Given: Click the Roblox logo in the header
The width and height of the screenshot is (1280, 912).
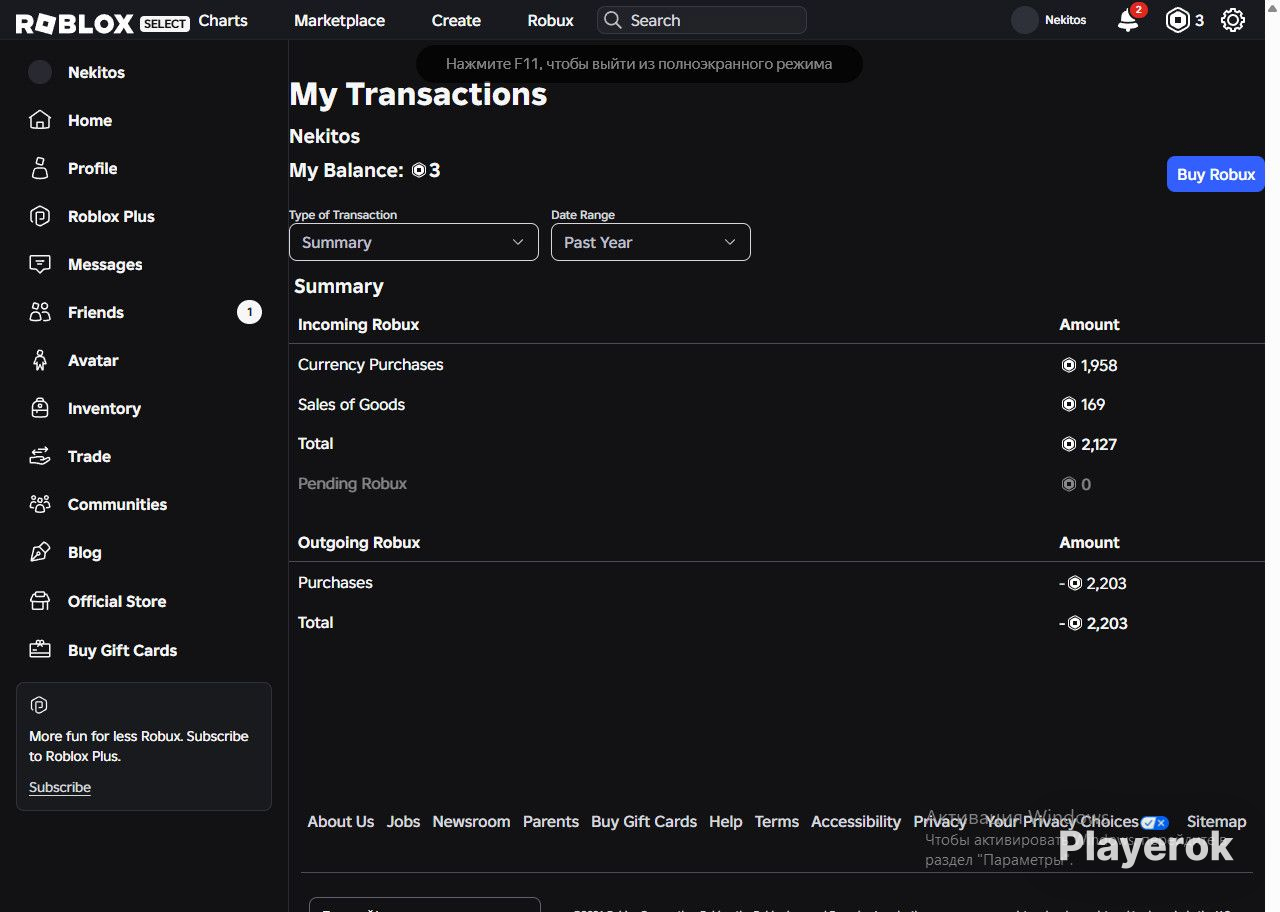Looking at the screenshot, I should (75, 21).
